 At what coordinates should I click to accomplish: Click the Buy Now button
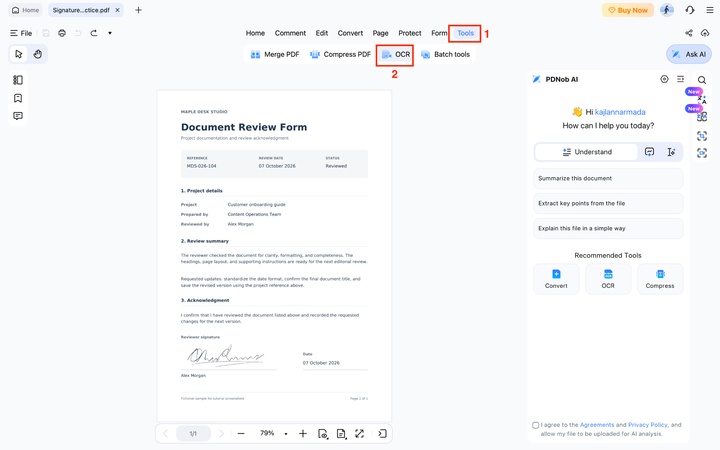click(628, 10)
